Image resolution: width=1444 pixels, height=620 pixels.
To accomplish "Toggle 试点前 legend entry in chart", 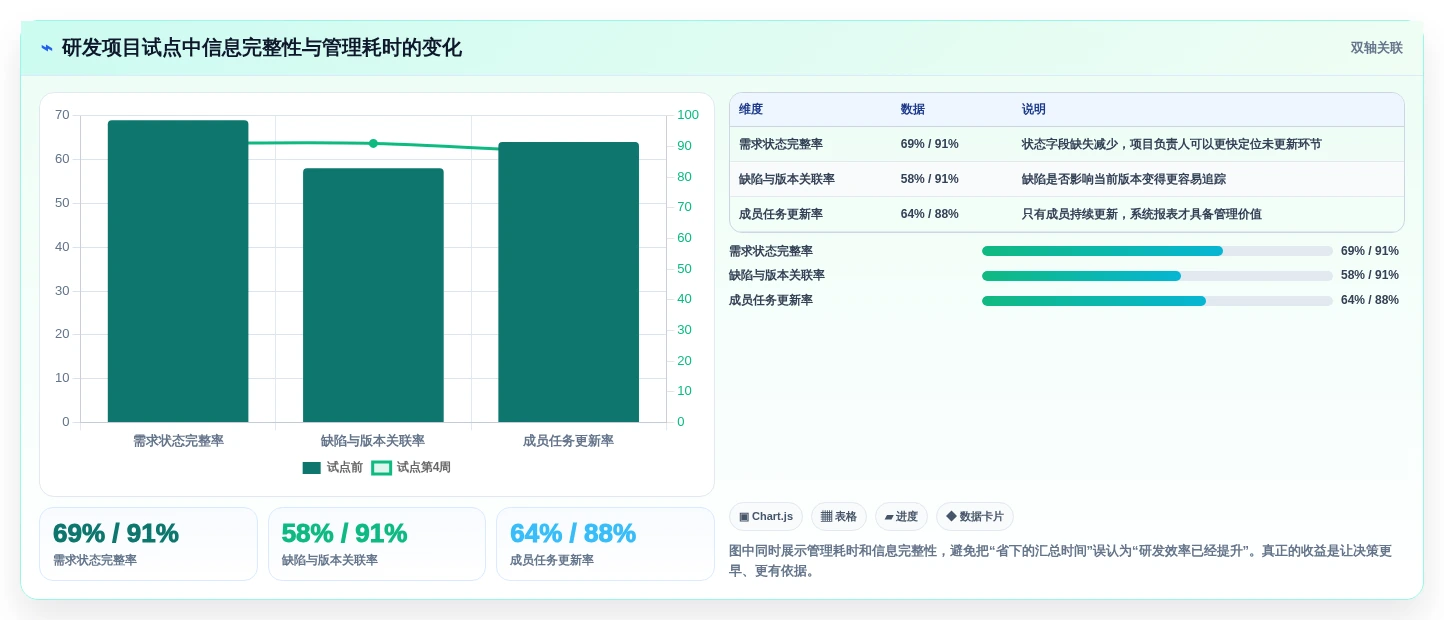I will [332, 467].
